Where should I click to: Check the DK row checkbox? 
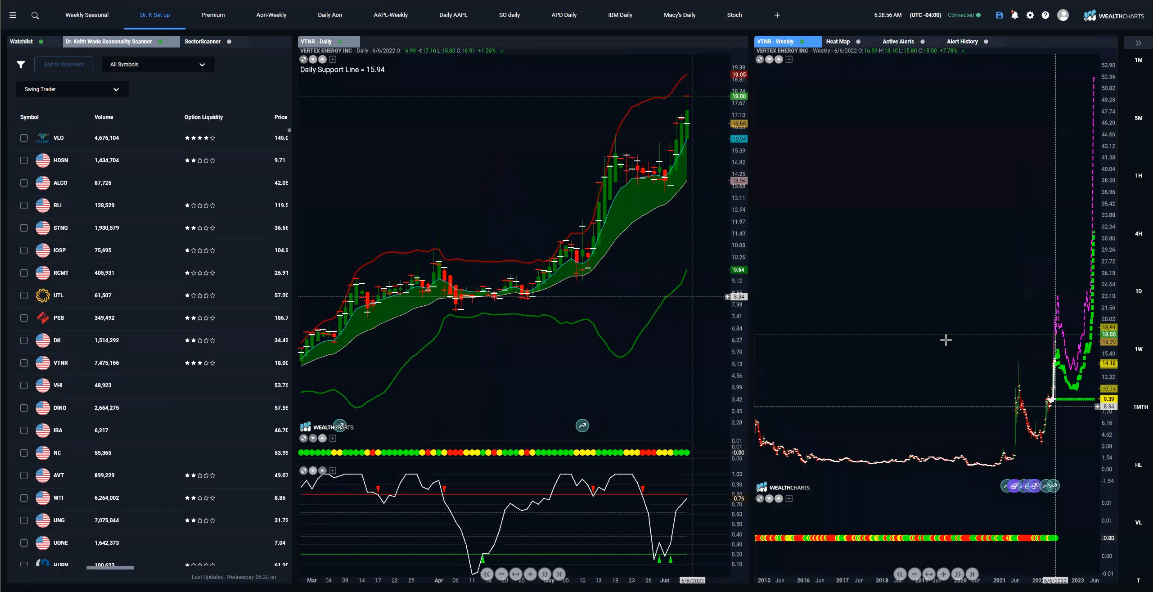coord(24,340)
